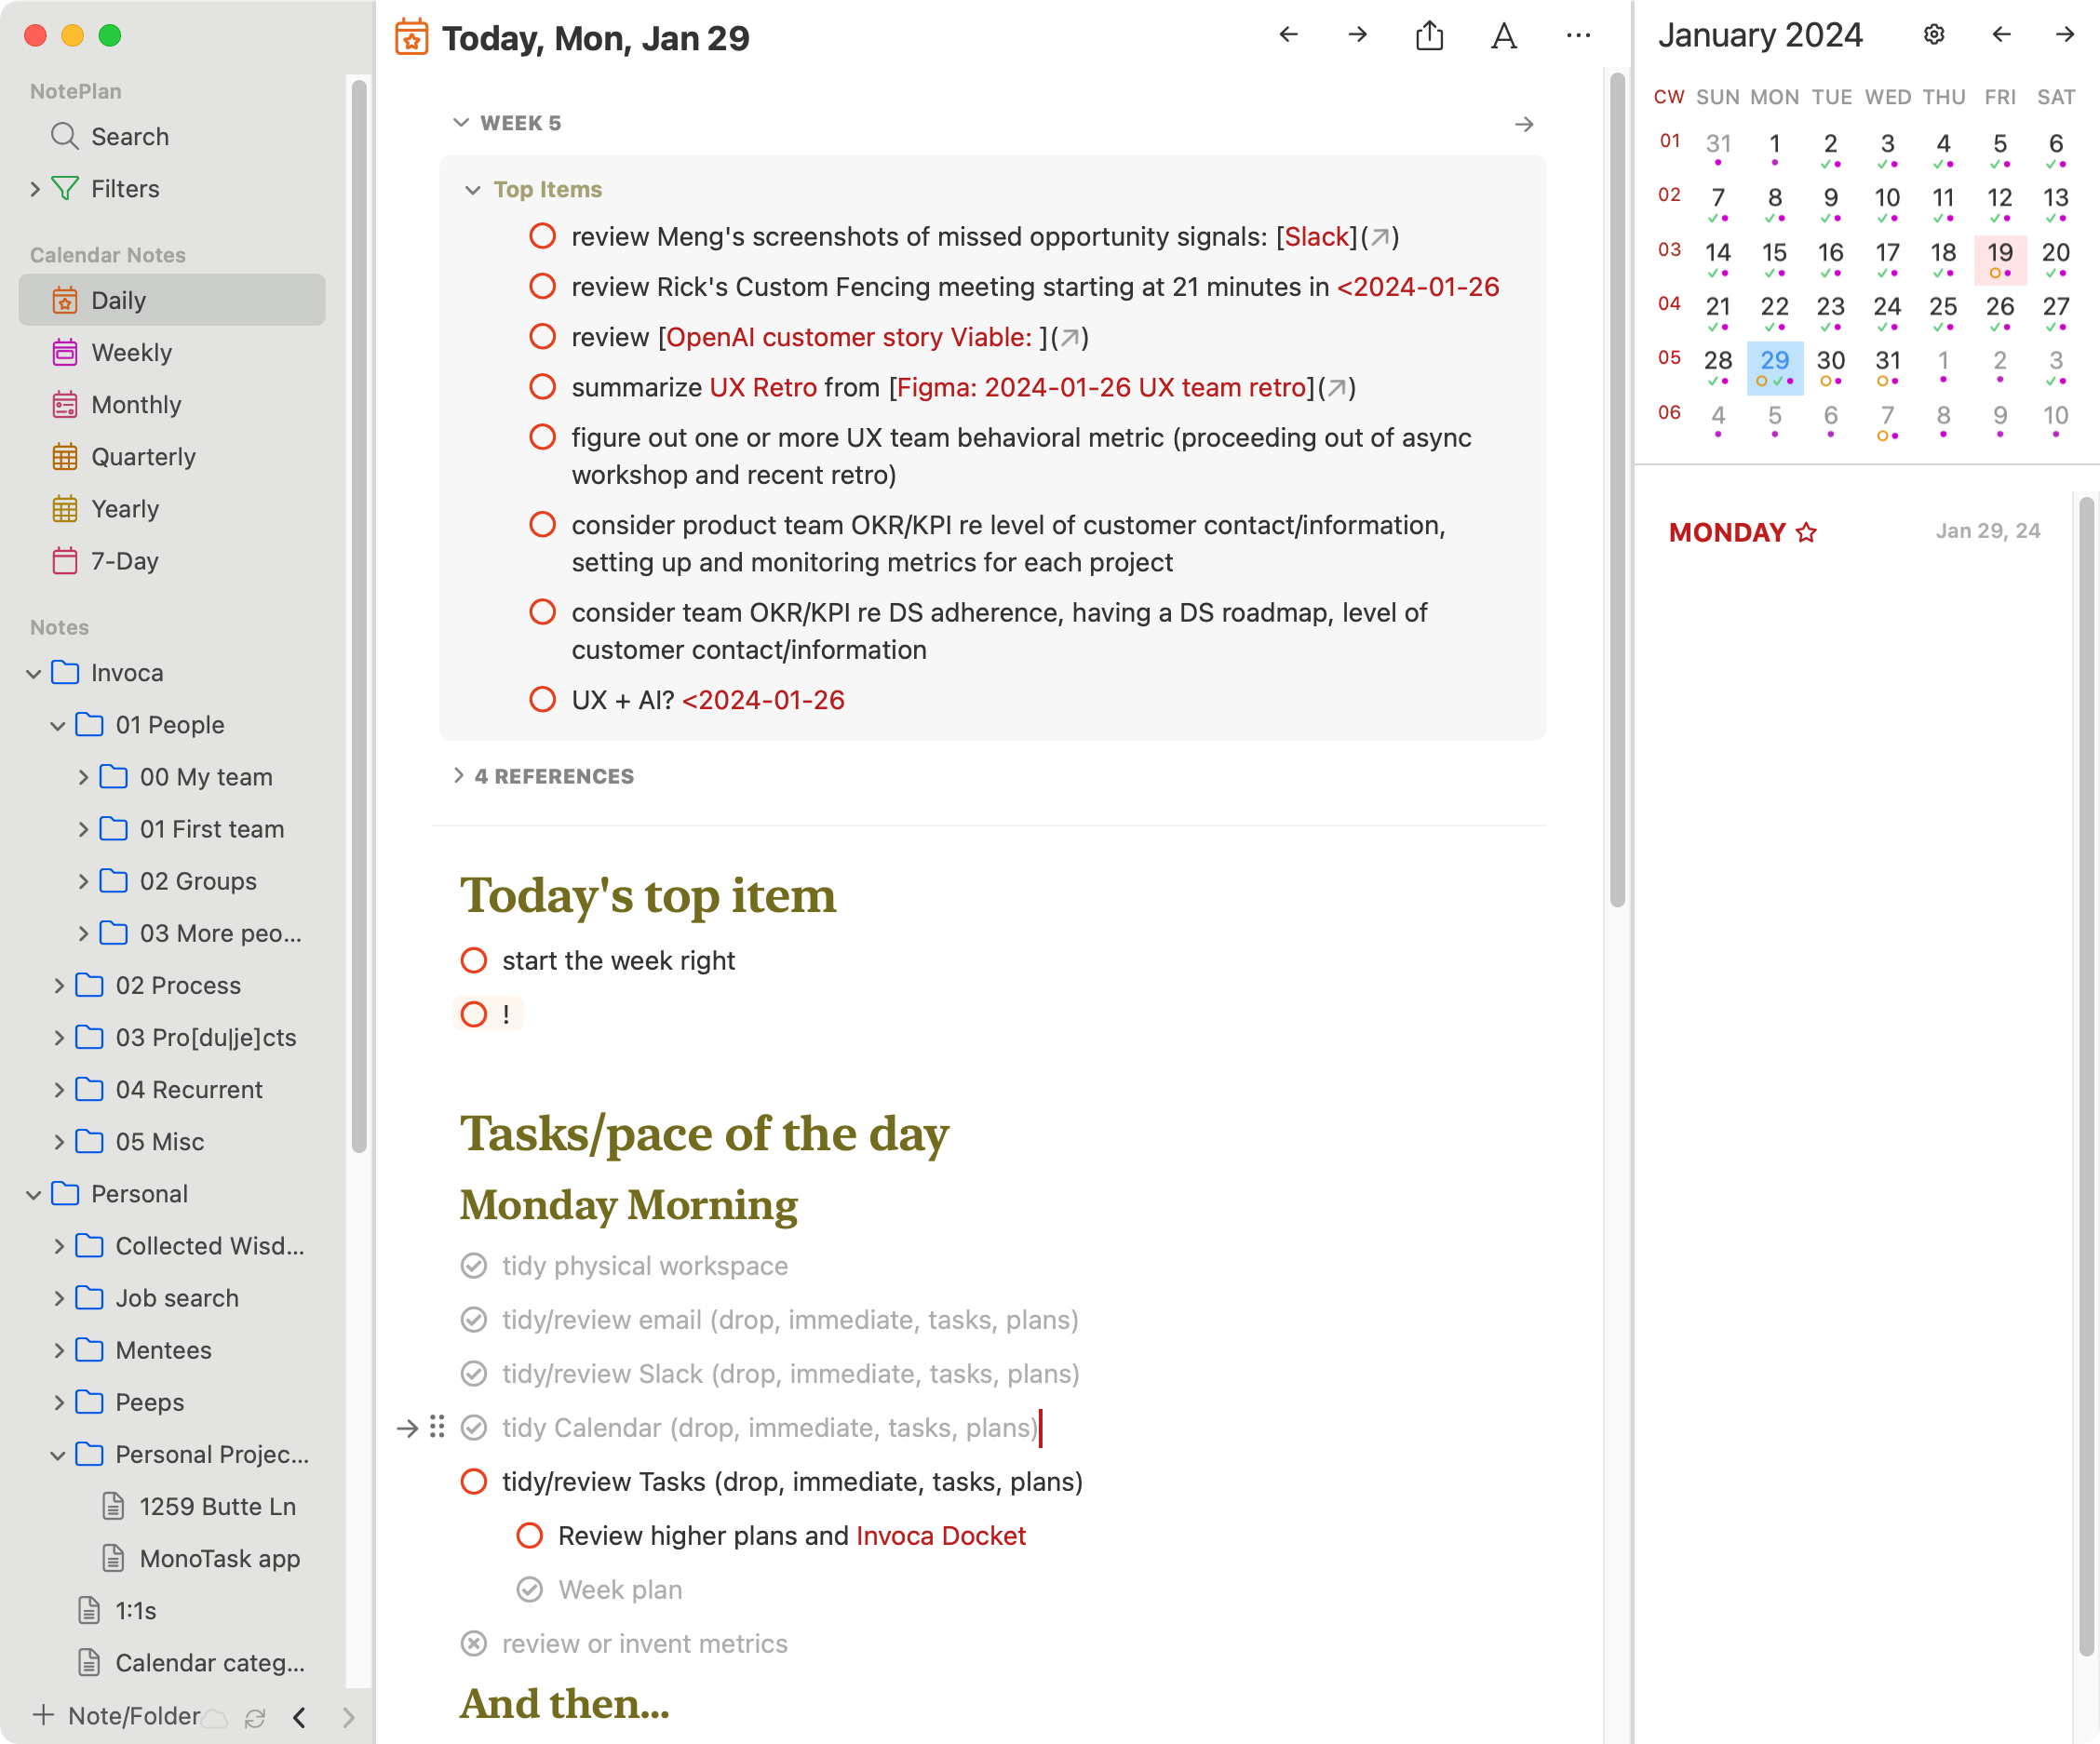The height and width of the screenshot is (1744, 2100).
Task: Expand the 02 Process folder
Action: tap(58, 986)
